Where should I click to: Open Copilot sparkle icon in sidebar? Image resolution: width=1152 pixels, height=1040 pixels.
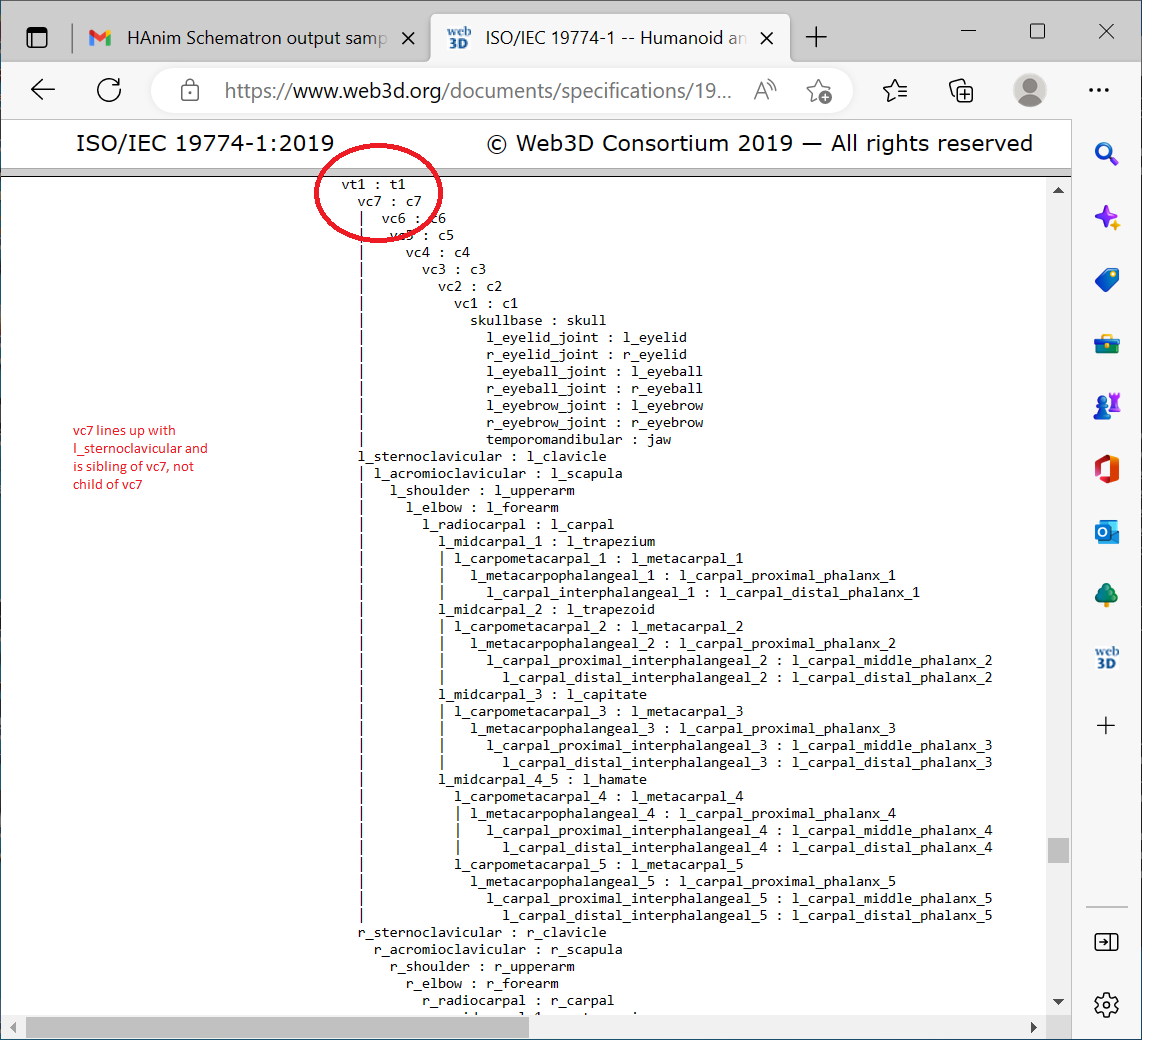1106,217
